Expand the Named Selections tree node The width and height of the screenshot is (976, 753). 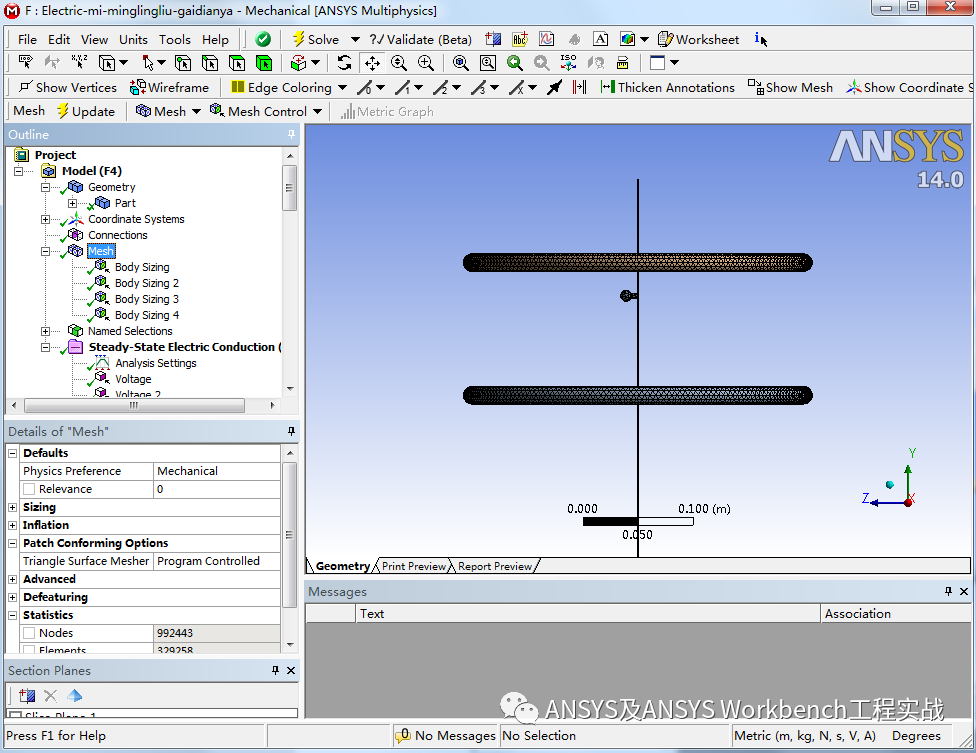[45, 331]
